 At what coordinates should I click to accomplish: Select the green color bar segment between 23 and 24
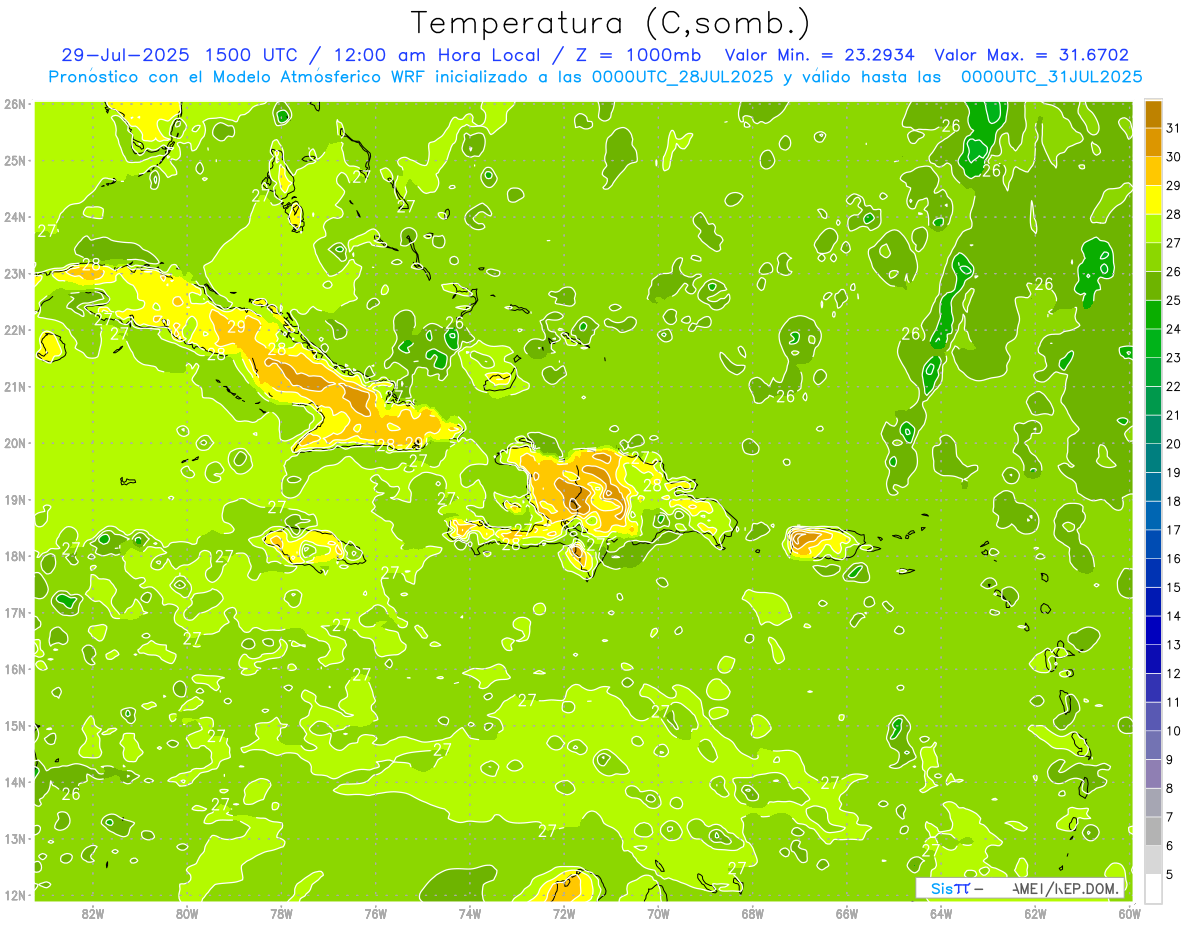click(1153, 344)
